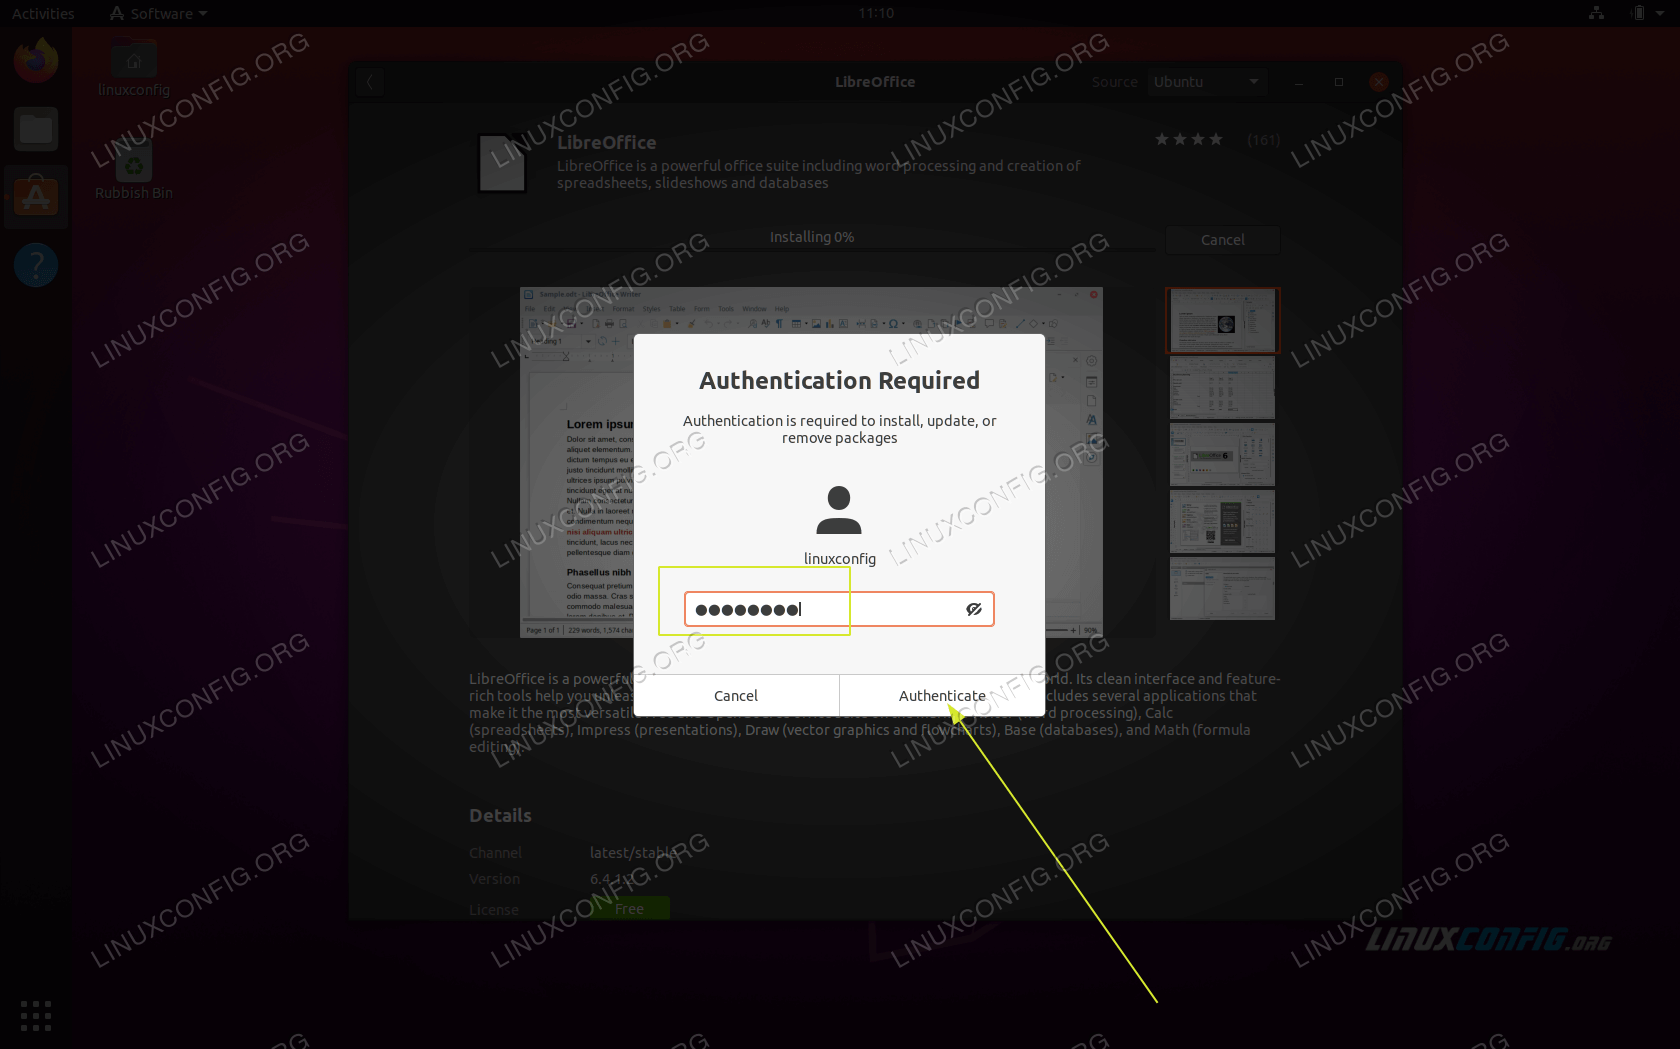The width and height of the screenshot is (1680, 1049).
Task: Click the (161) review count
Action: (x=1263, y=140)
